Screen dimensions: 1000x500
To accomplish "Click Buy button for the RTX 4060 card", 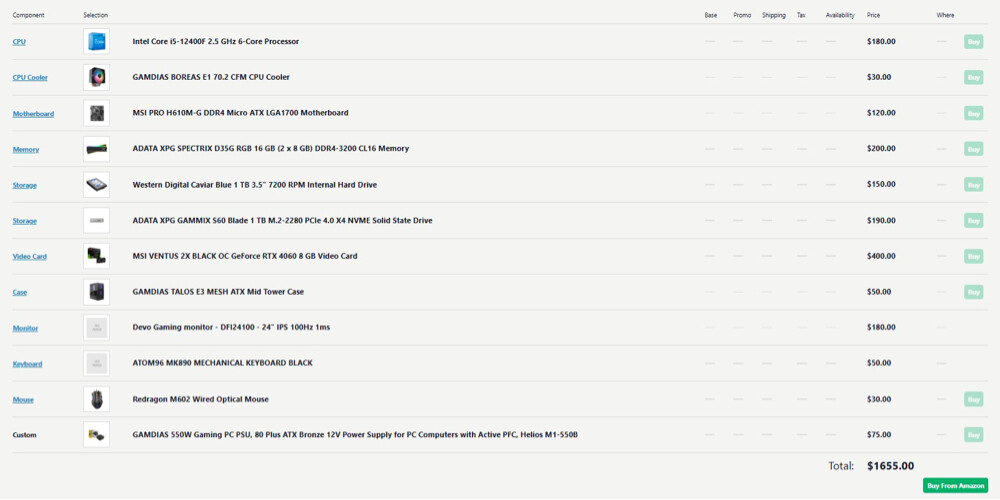I will click(x=973, y=256).
